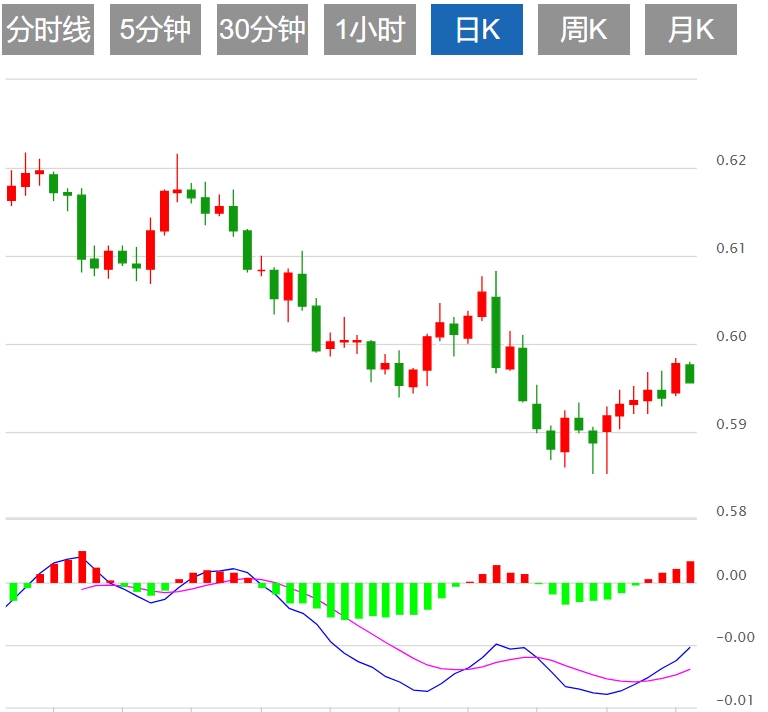This screenshot has height=712, width=768.
Task: Click the 0.59 price axis label
Action: pos(731,424)
